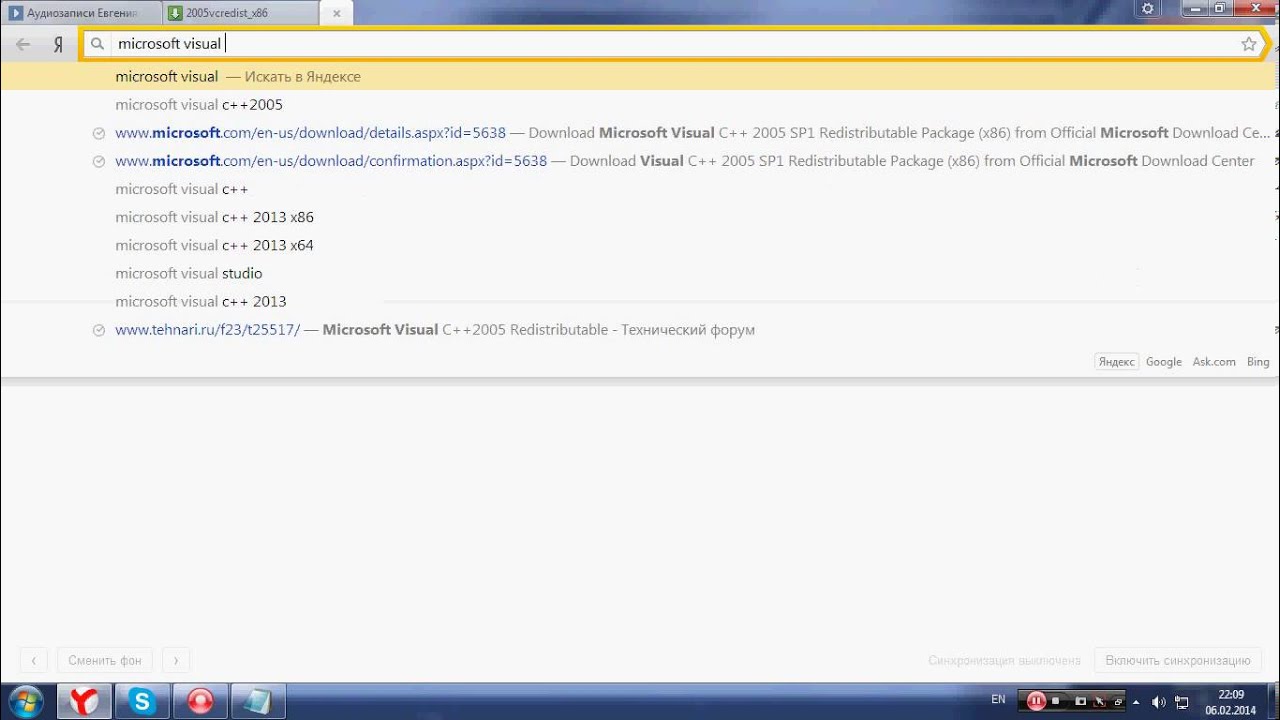Open the Windows Start menu
This screenshot has height=720, width=1280.
pos(25,701)
